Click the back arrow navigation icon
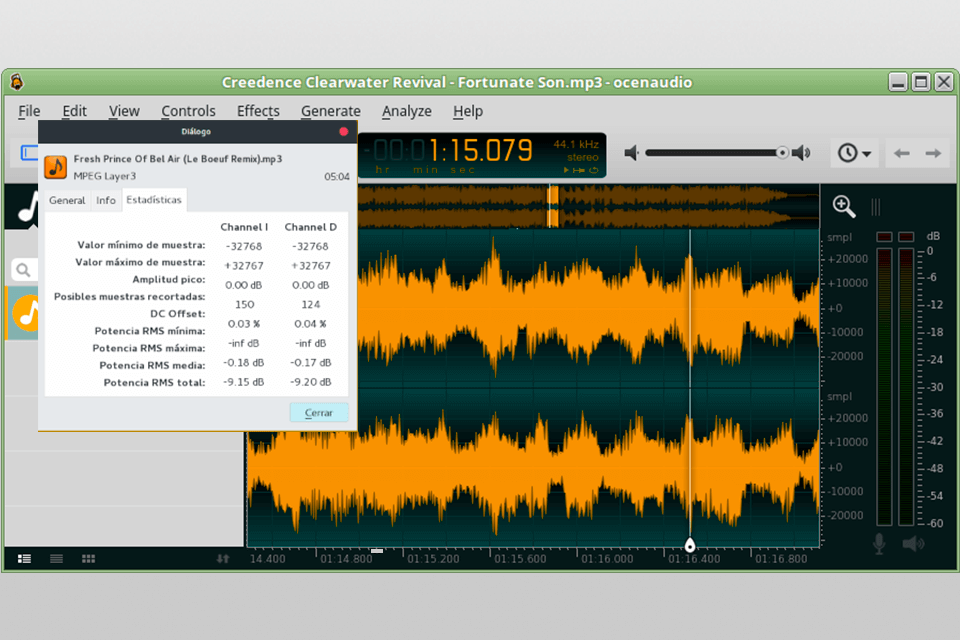960x640 pixels. [901, 153]
